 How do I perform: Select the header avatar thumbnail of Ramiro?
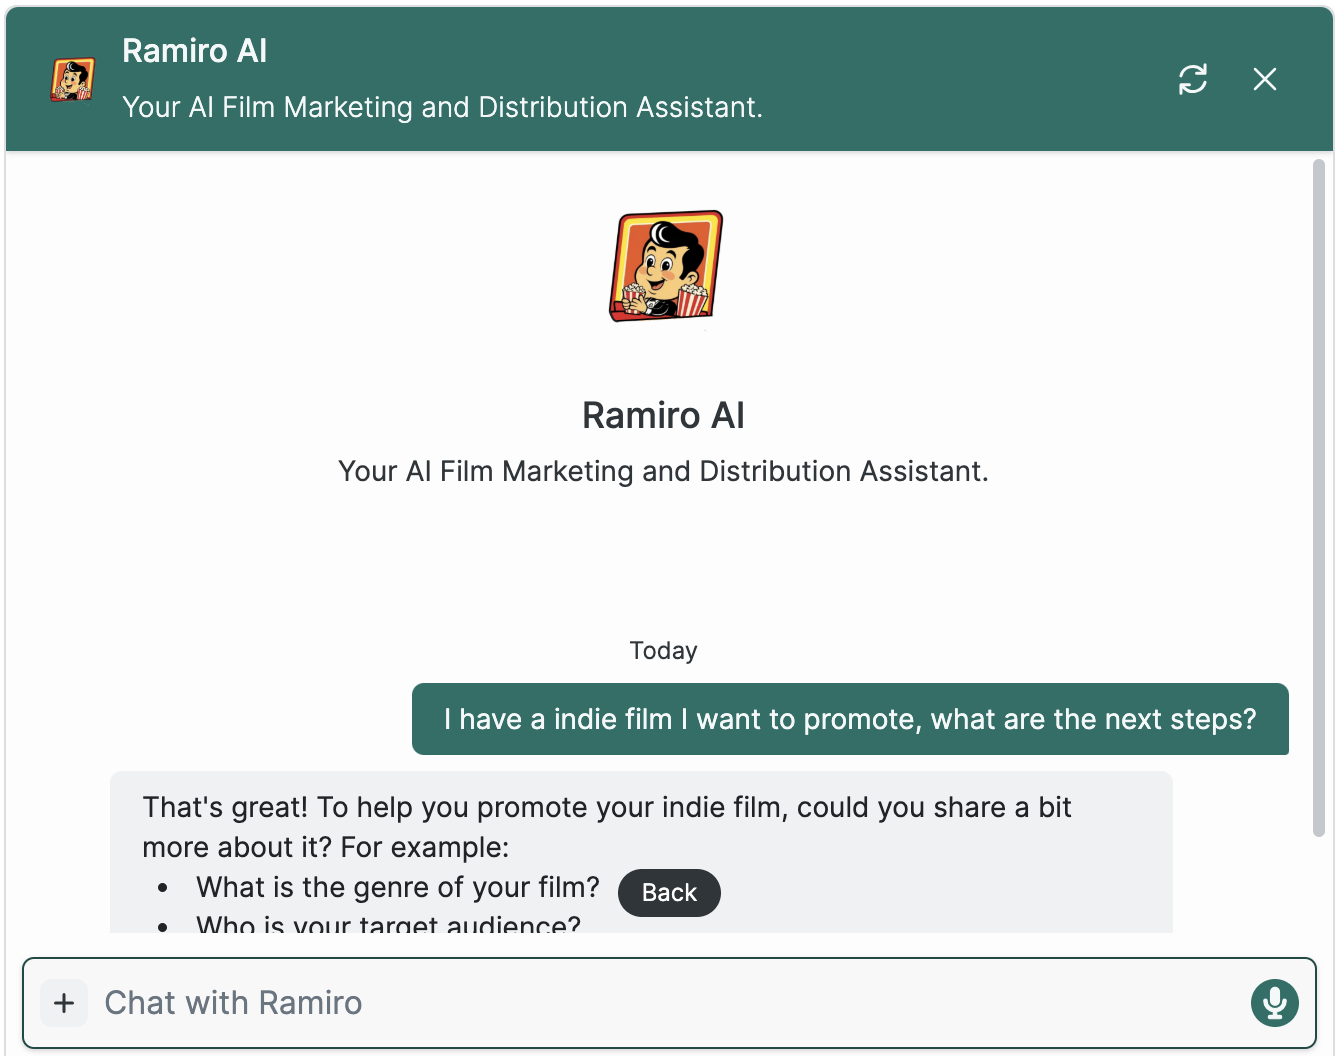pos(71,79)
